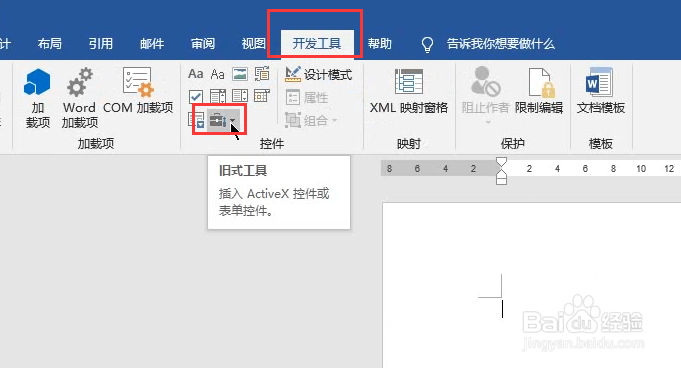Click the lightbulb tell-me icon
Image resolution: width=681 pixels, height=368 pixels.
(x=427, y=44)
